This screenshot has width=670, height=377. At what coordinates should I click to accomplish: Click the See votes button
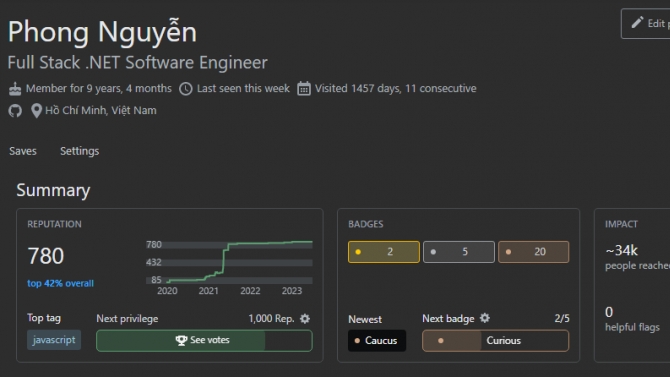[x=204, y=341]
